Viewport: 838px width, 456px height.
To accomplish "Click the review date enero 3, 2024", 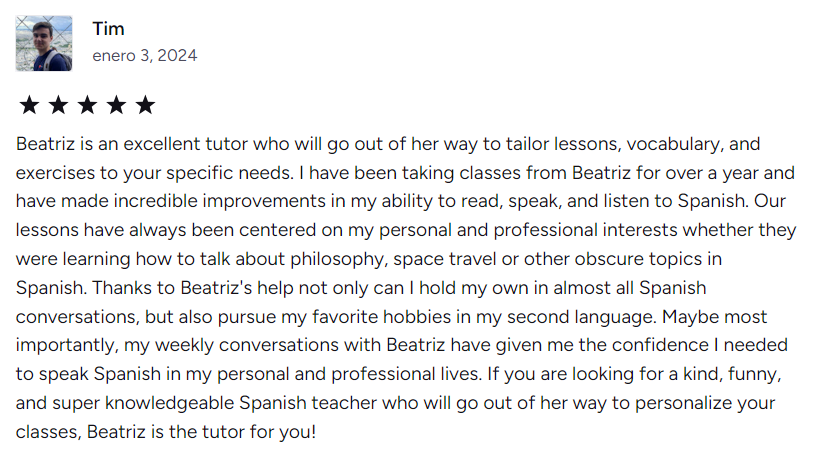I will pos(144,56).
